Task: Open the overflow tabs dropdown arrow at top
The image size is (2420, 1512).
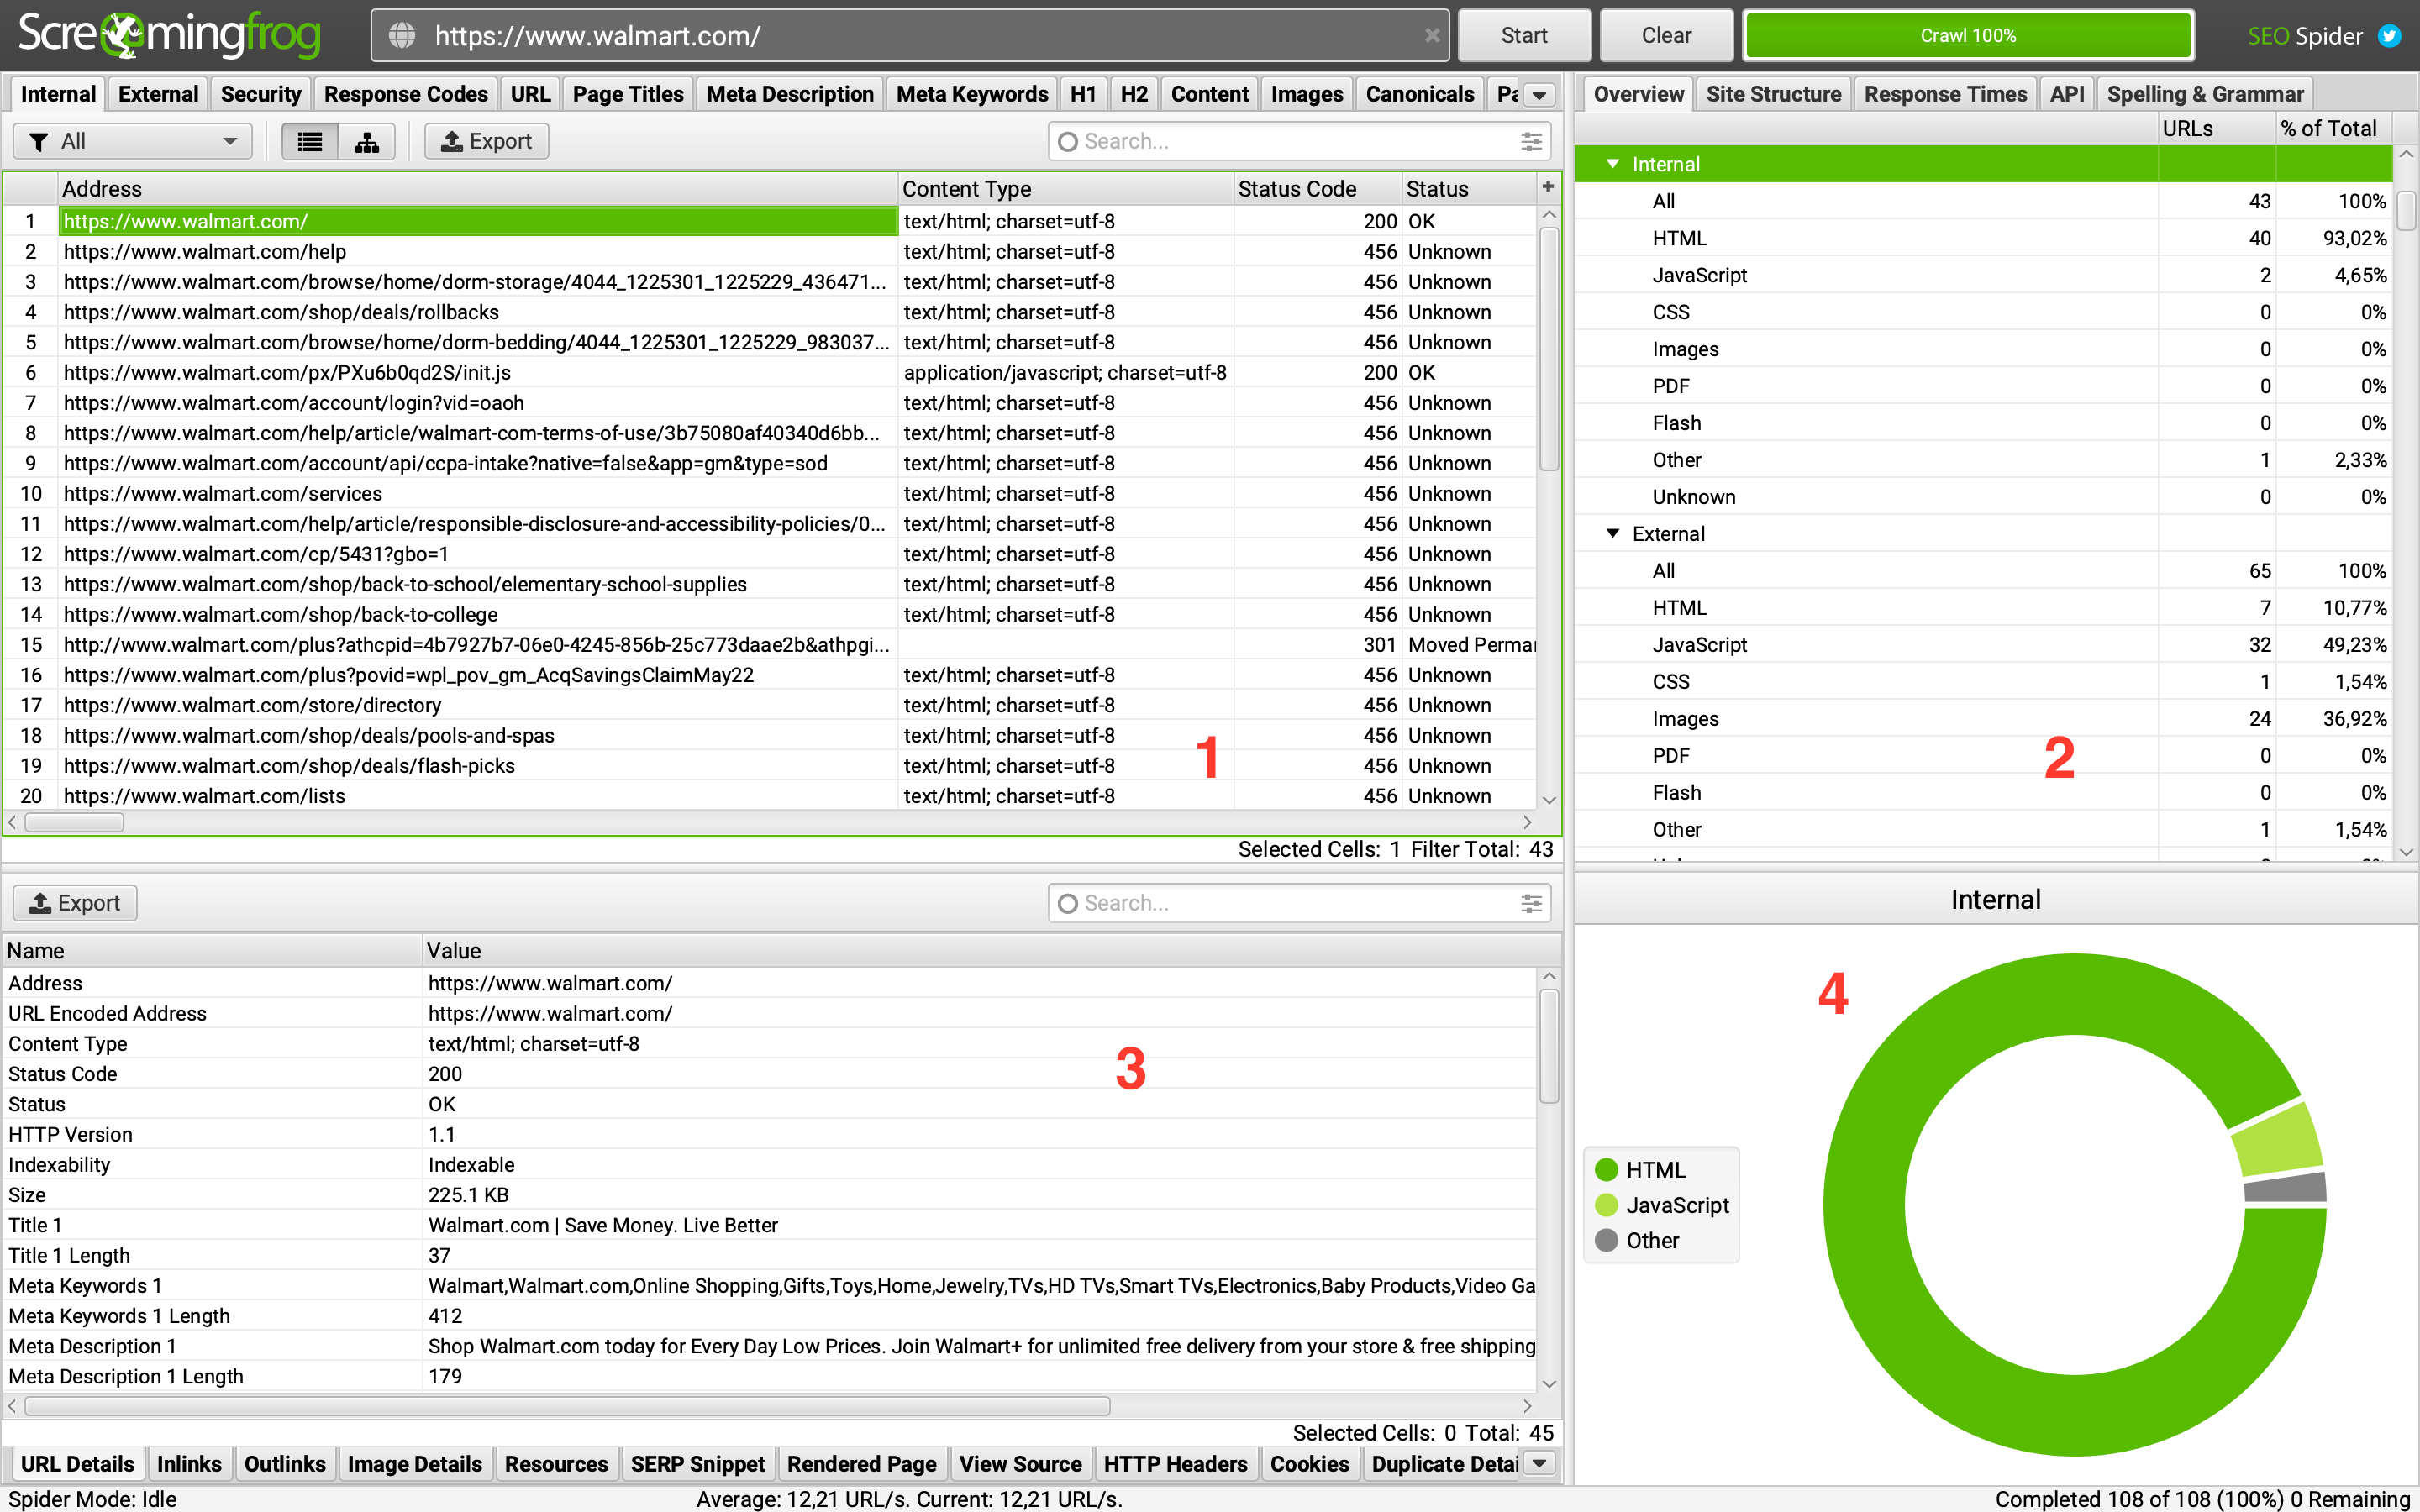Action: 1540,95
